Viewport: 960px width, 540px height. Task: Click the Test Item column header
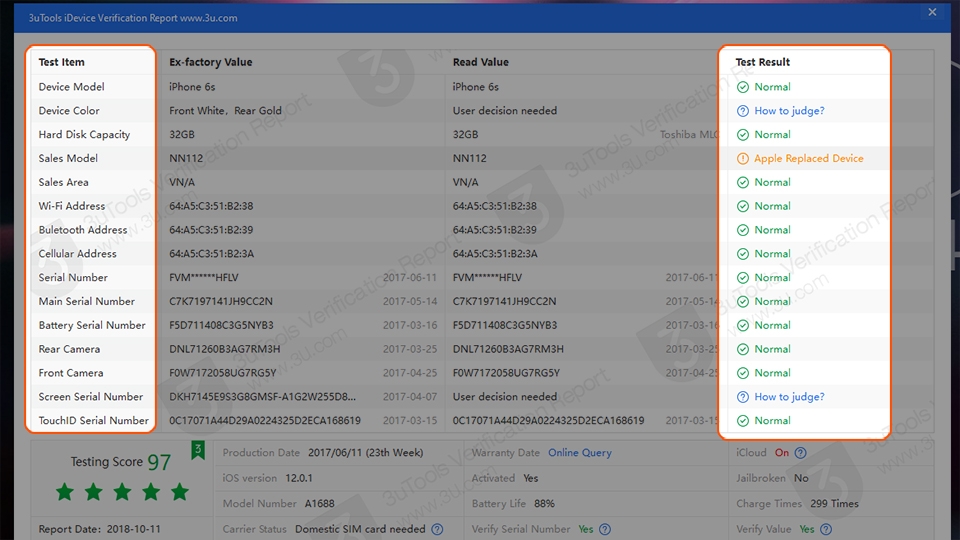coord(61,62)
